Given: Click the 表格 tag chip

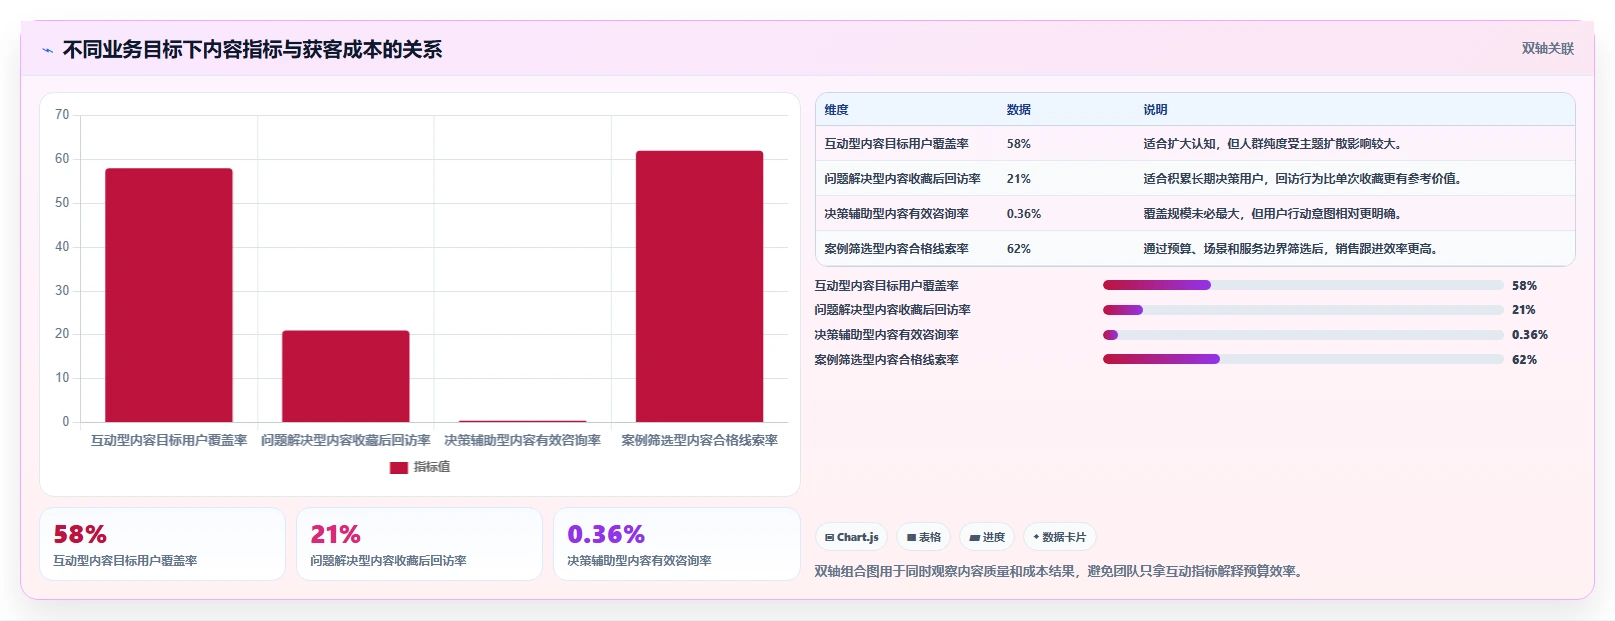Looking at the screenshot, I should (923, 537).
